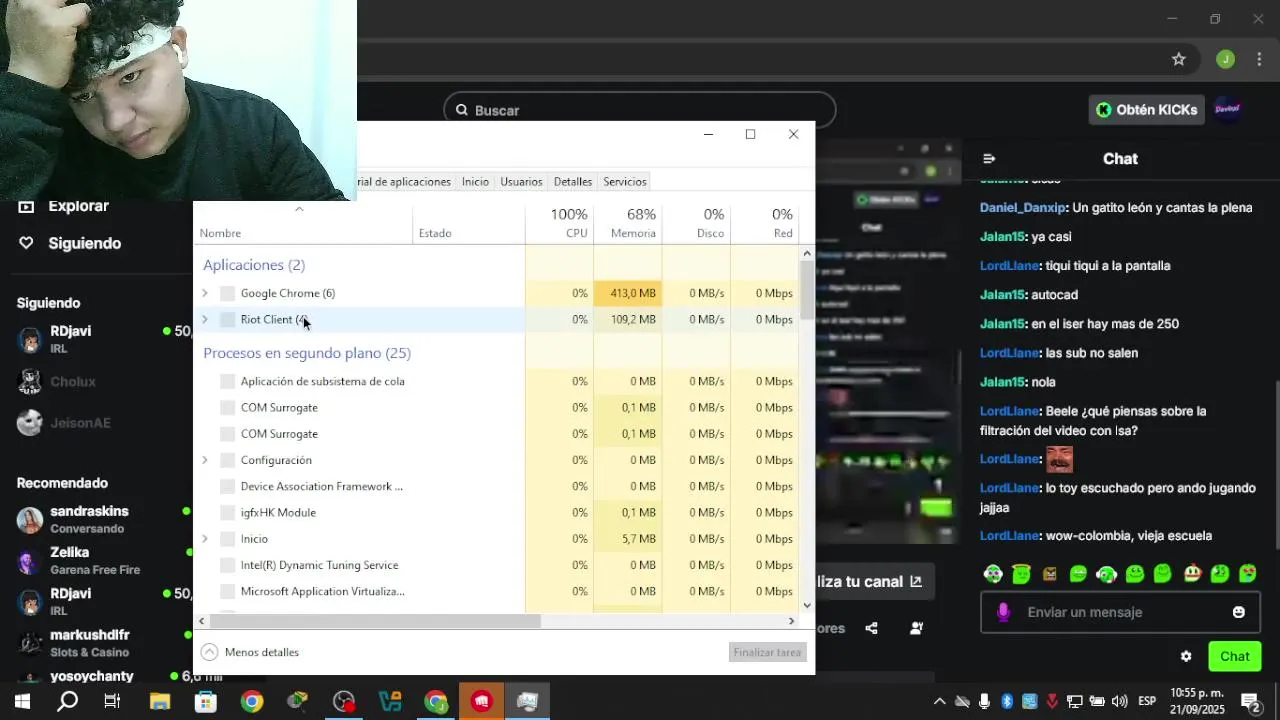
Task: Collapse details with Menos detalles
Action: [x=250, y=652]
